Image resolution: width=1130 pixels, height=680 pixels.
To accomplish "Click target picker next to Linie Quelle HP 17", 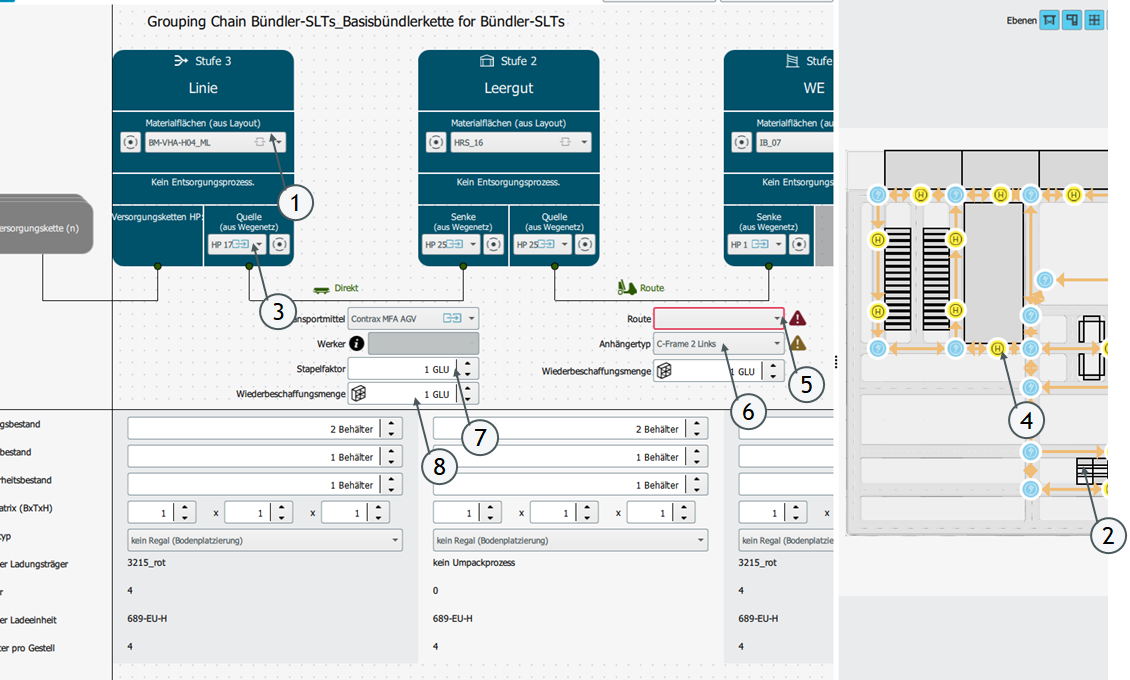I will [x=279, y=245].
